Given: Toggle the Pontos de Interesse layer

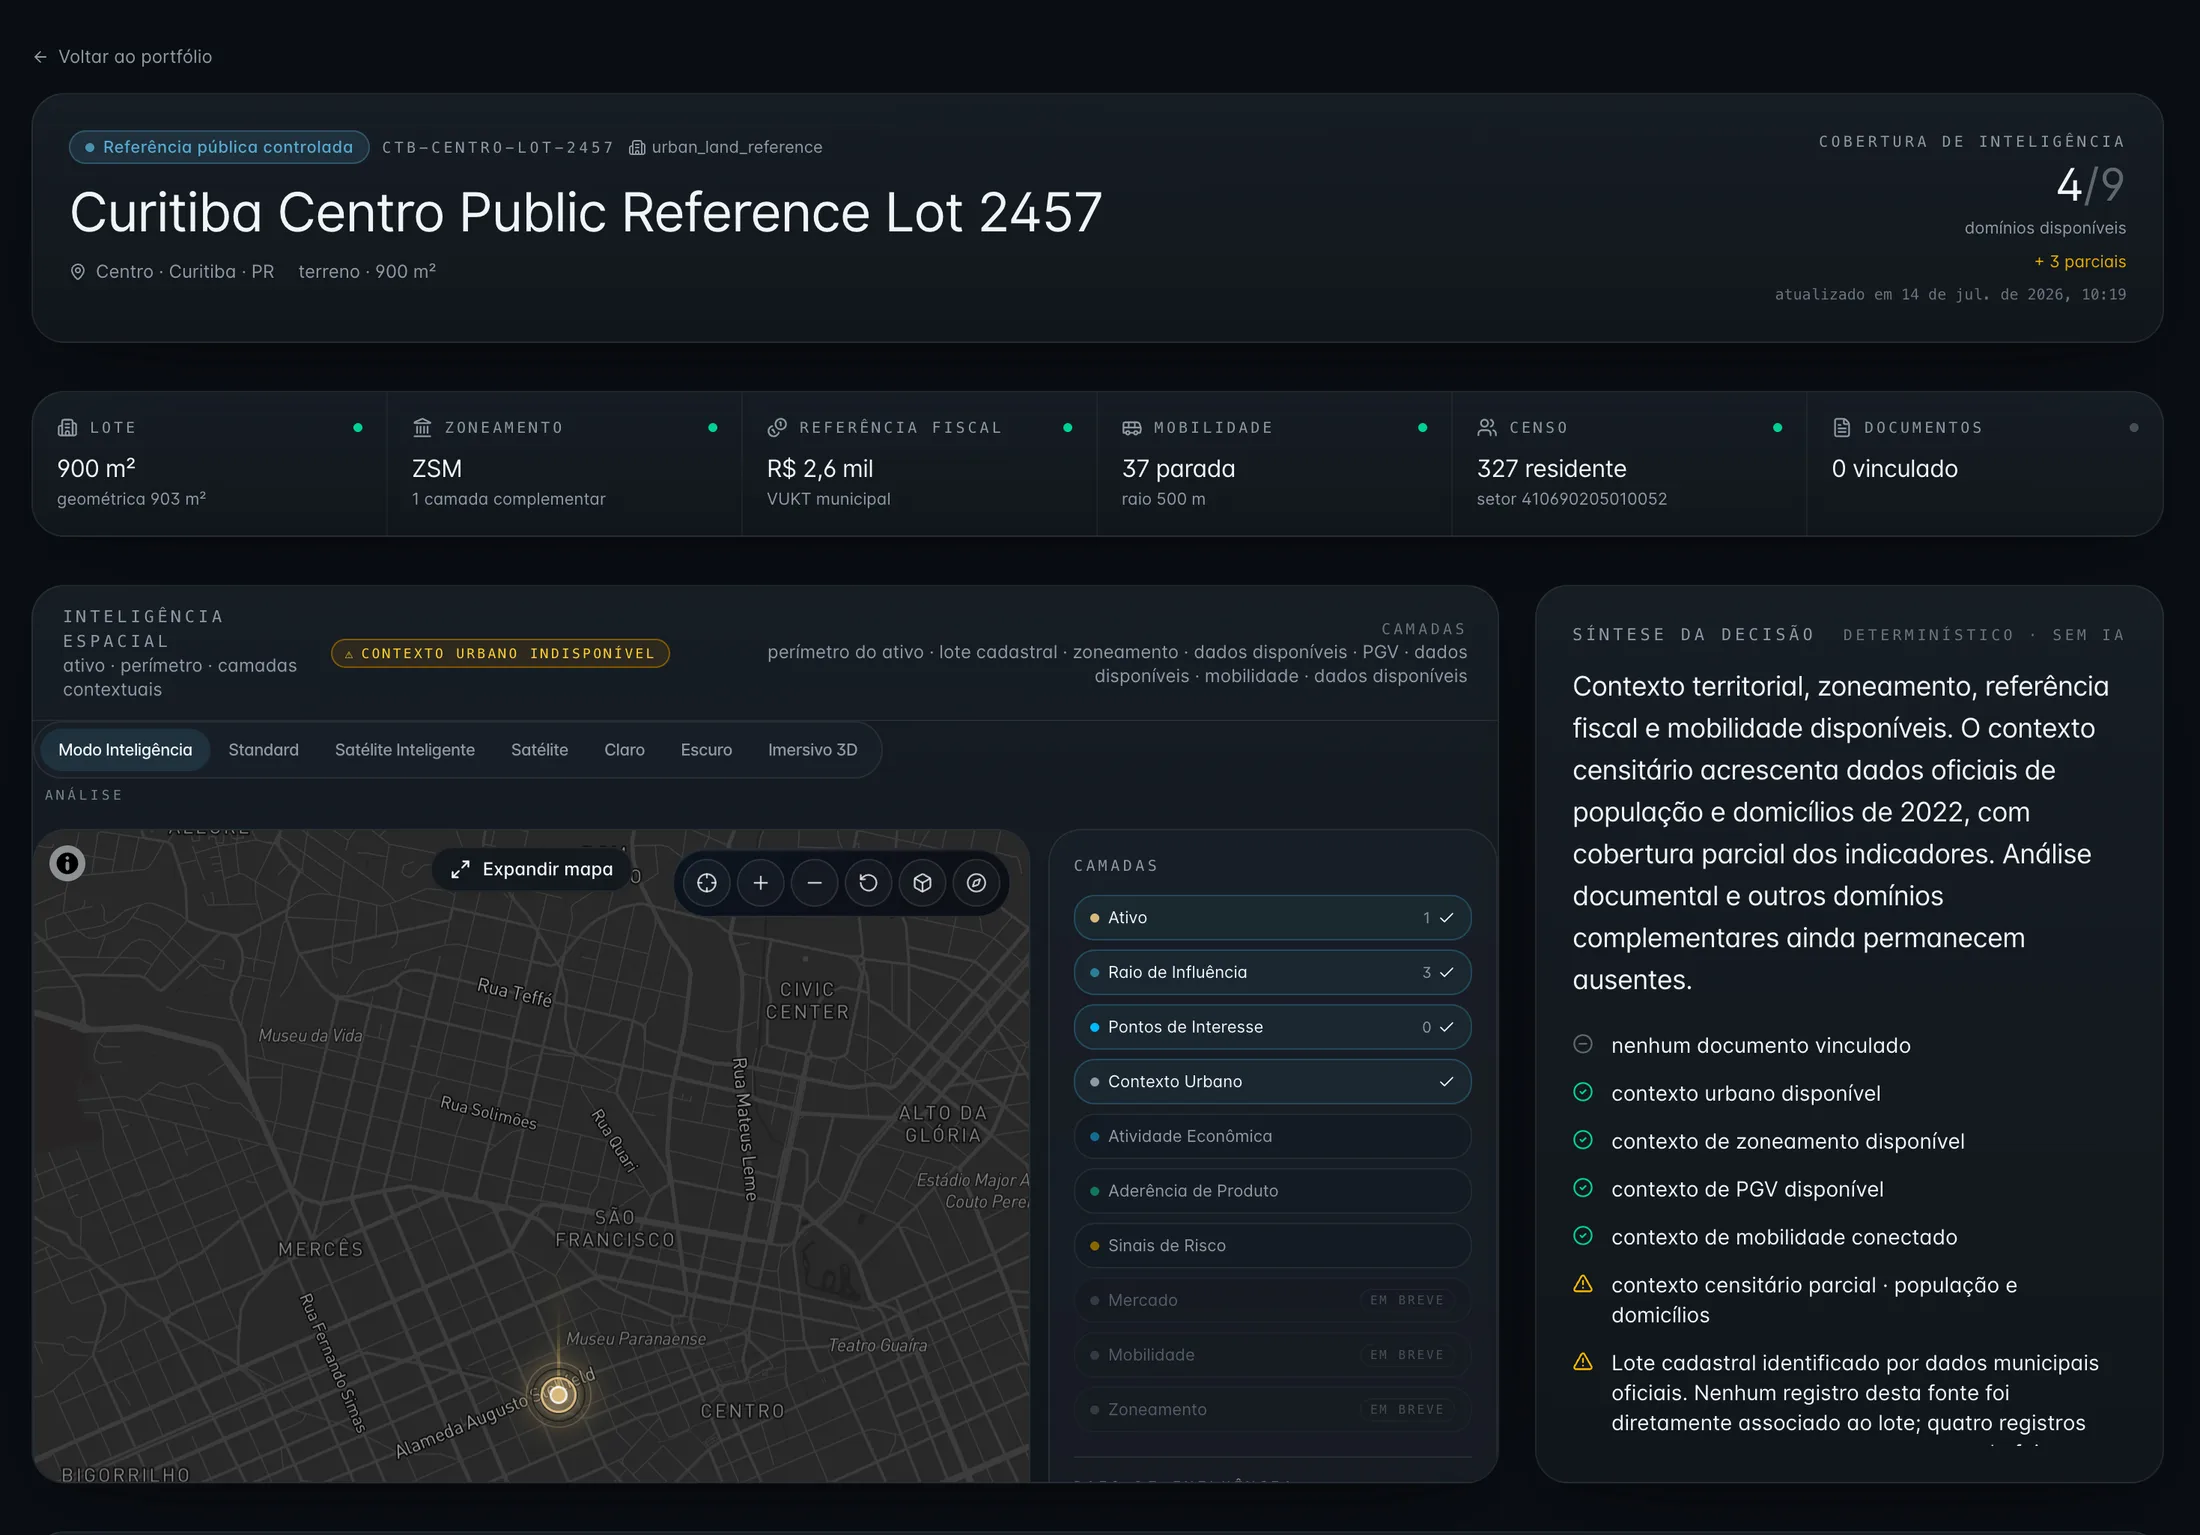Looking at the screenshot, I should pos(1272,1027).
